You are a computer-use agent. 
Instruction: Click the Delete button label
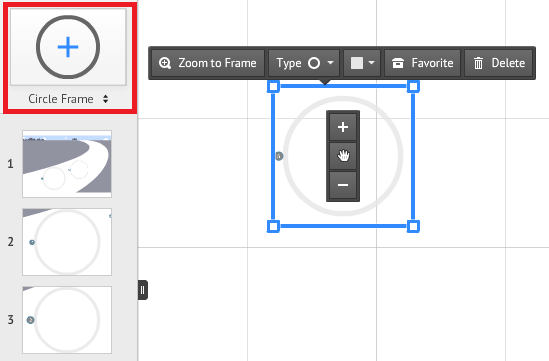coord(508,63)
